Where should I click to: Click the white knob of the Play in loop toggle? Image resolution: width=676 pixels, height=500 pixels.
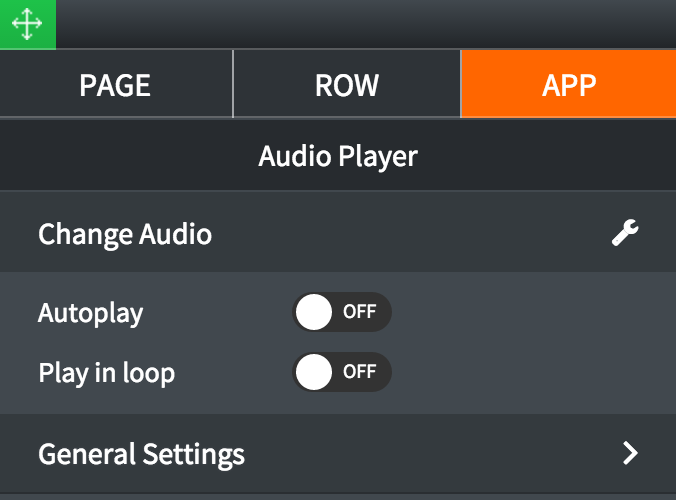314,373
